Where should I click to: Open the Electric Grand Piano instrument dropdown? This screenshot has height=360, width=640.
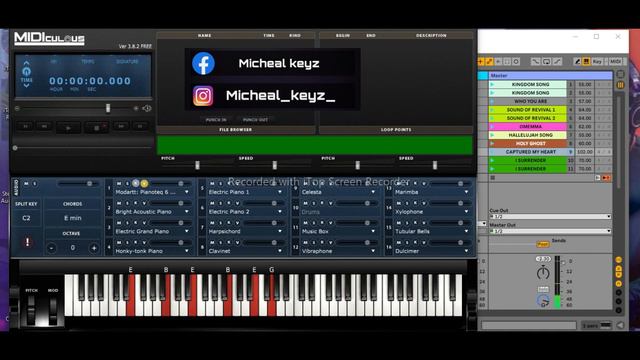(187, 231)
